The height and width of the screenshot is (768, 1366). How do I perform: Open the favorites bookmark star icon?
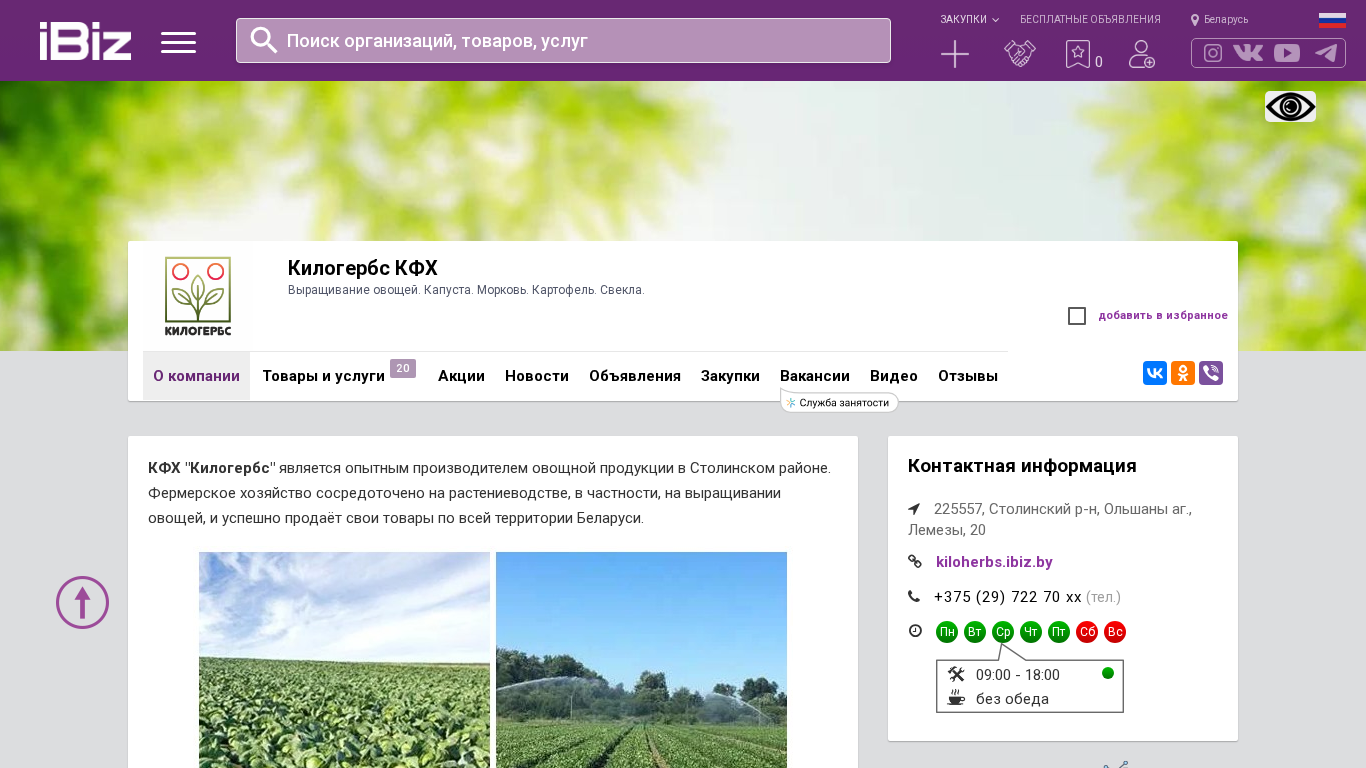tap(1078, 54)
